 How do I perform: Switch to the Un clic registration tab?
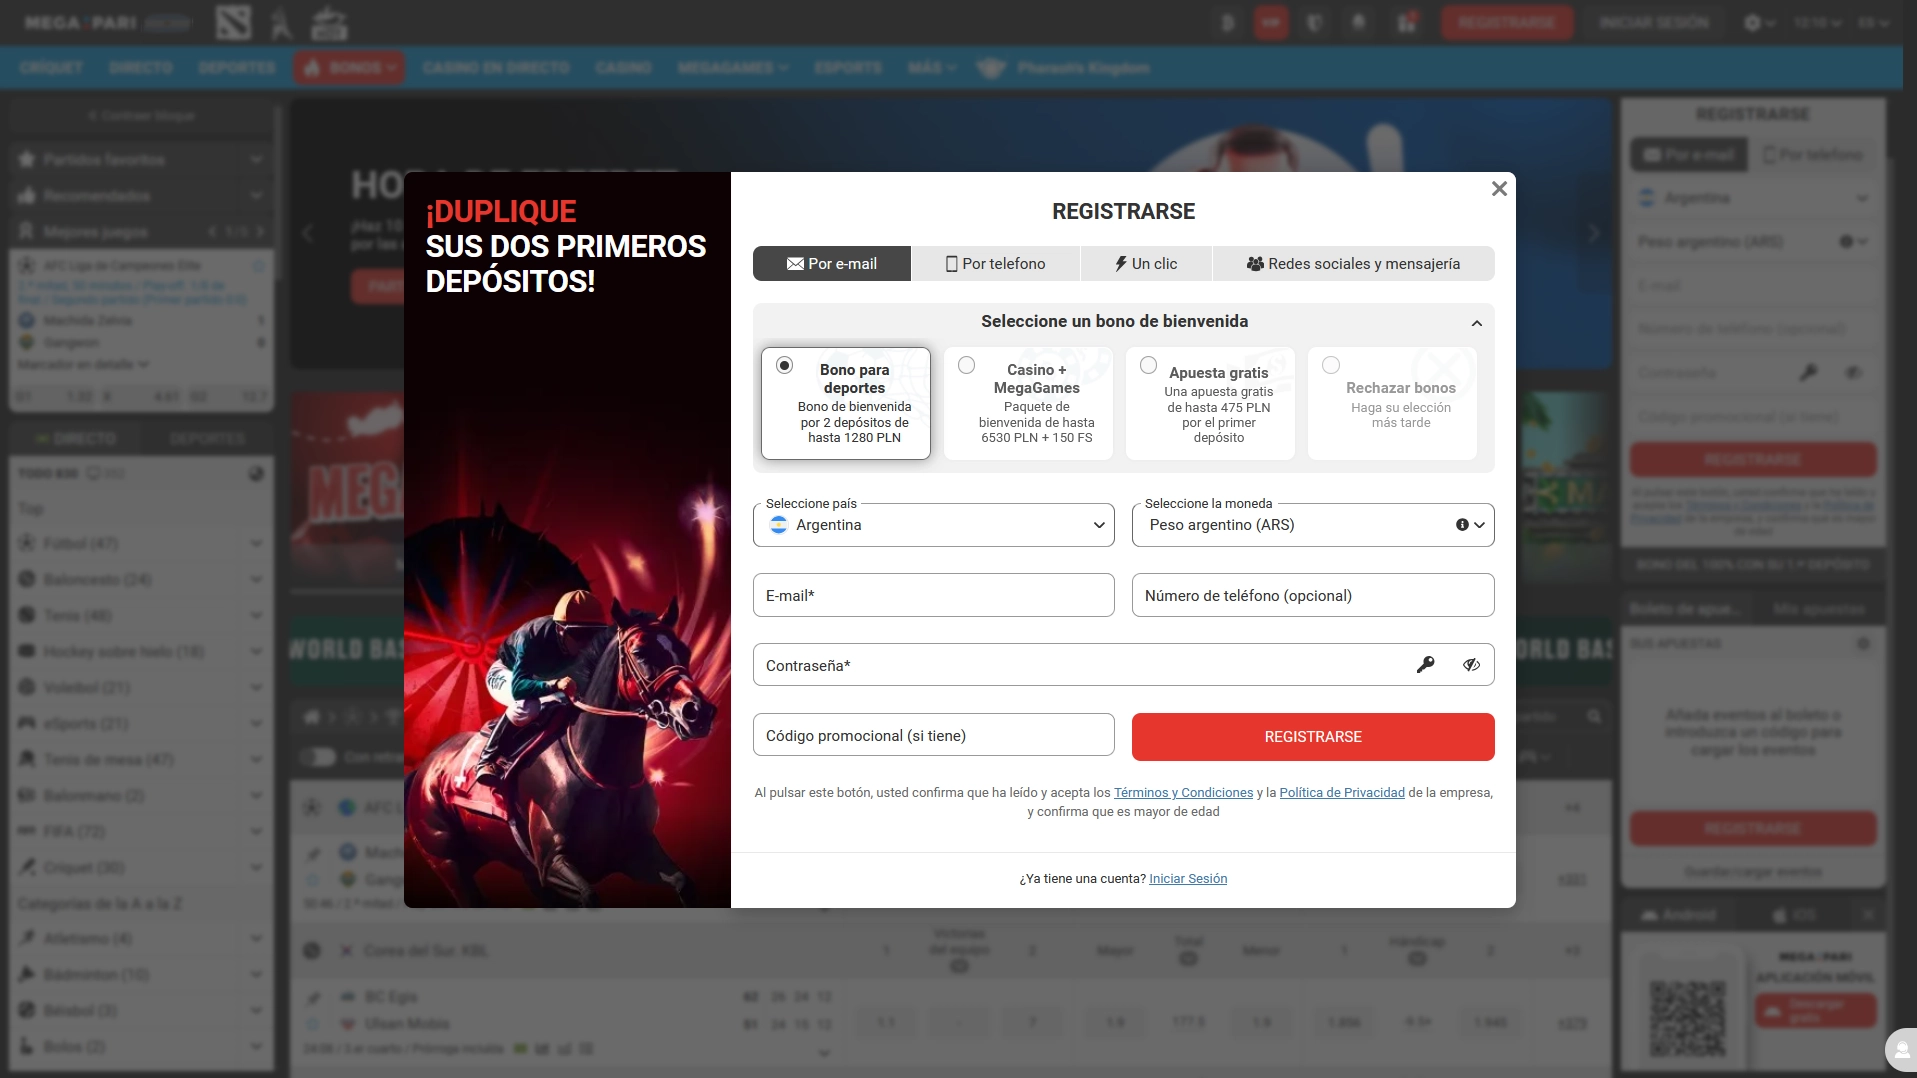coord(1146,263)
